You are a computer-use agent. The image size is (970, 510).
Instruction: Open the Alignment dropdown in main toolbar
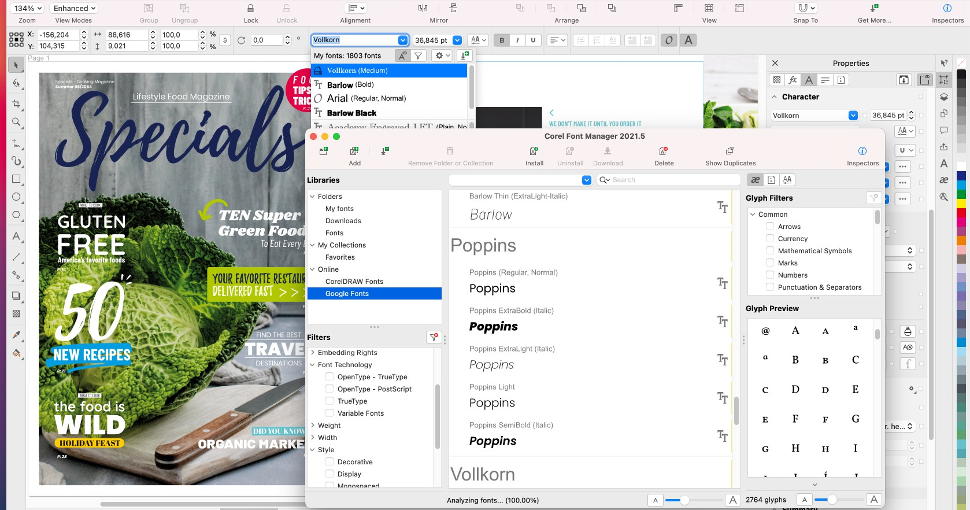356,8
